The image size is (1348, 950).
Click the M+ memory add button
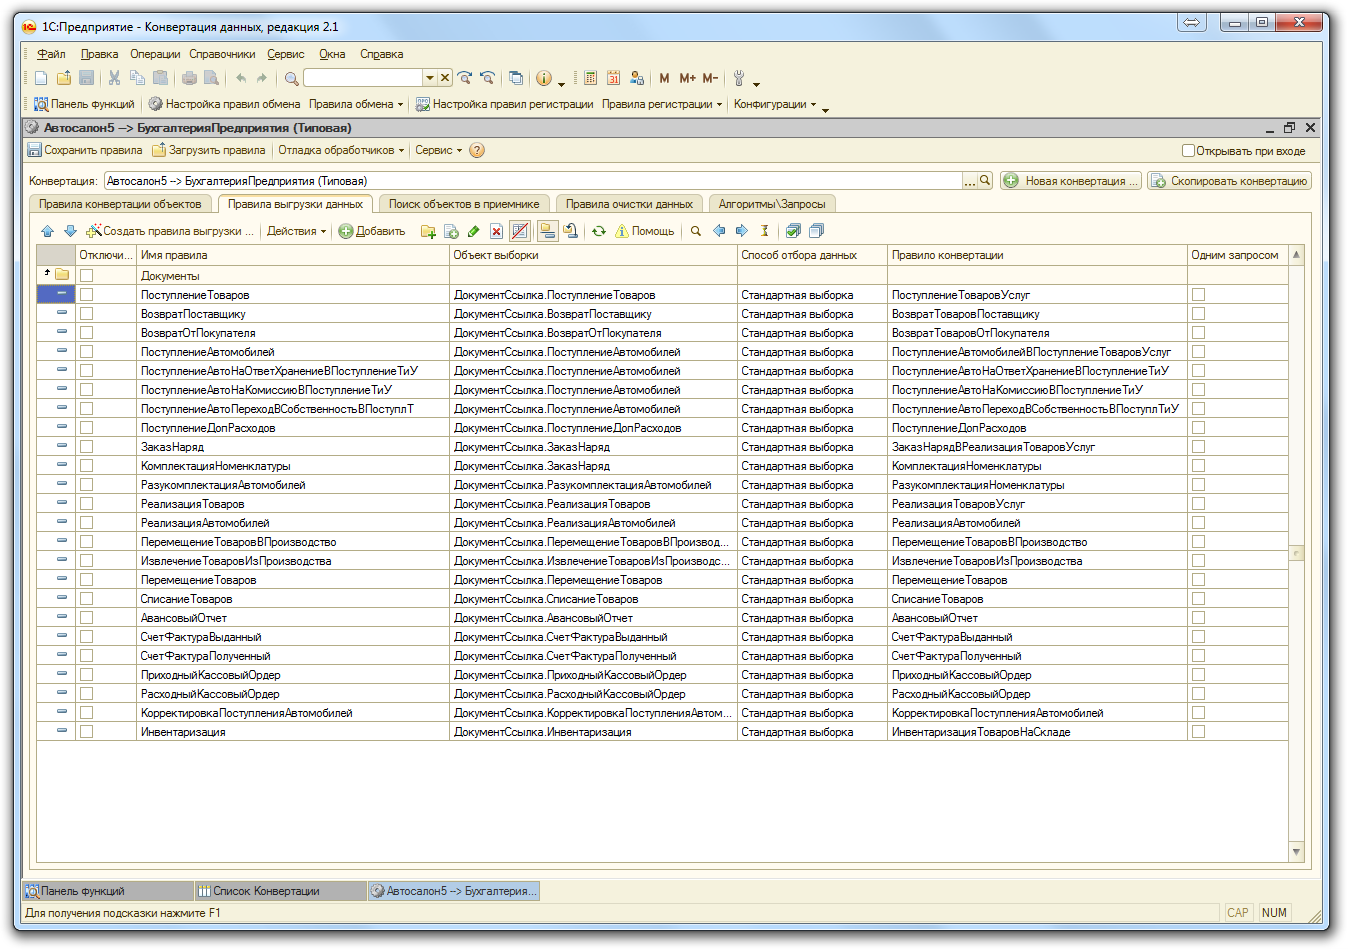click(x=687, y=78)
